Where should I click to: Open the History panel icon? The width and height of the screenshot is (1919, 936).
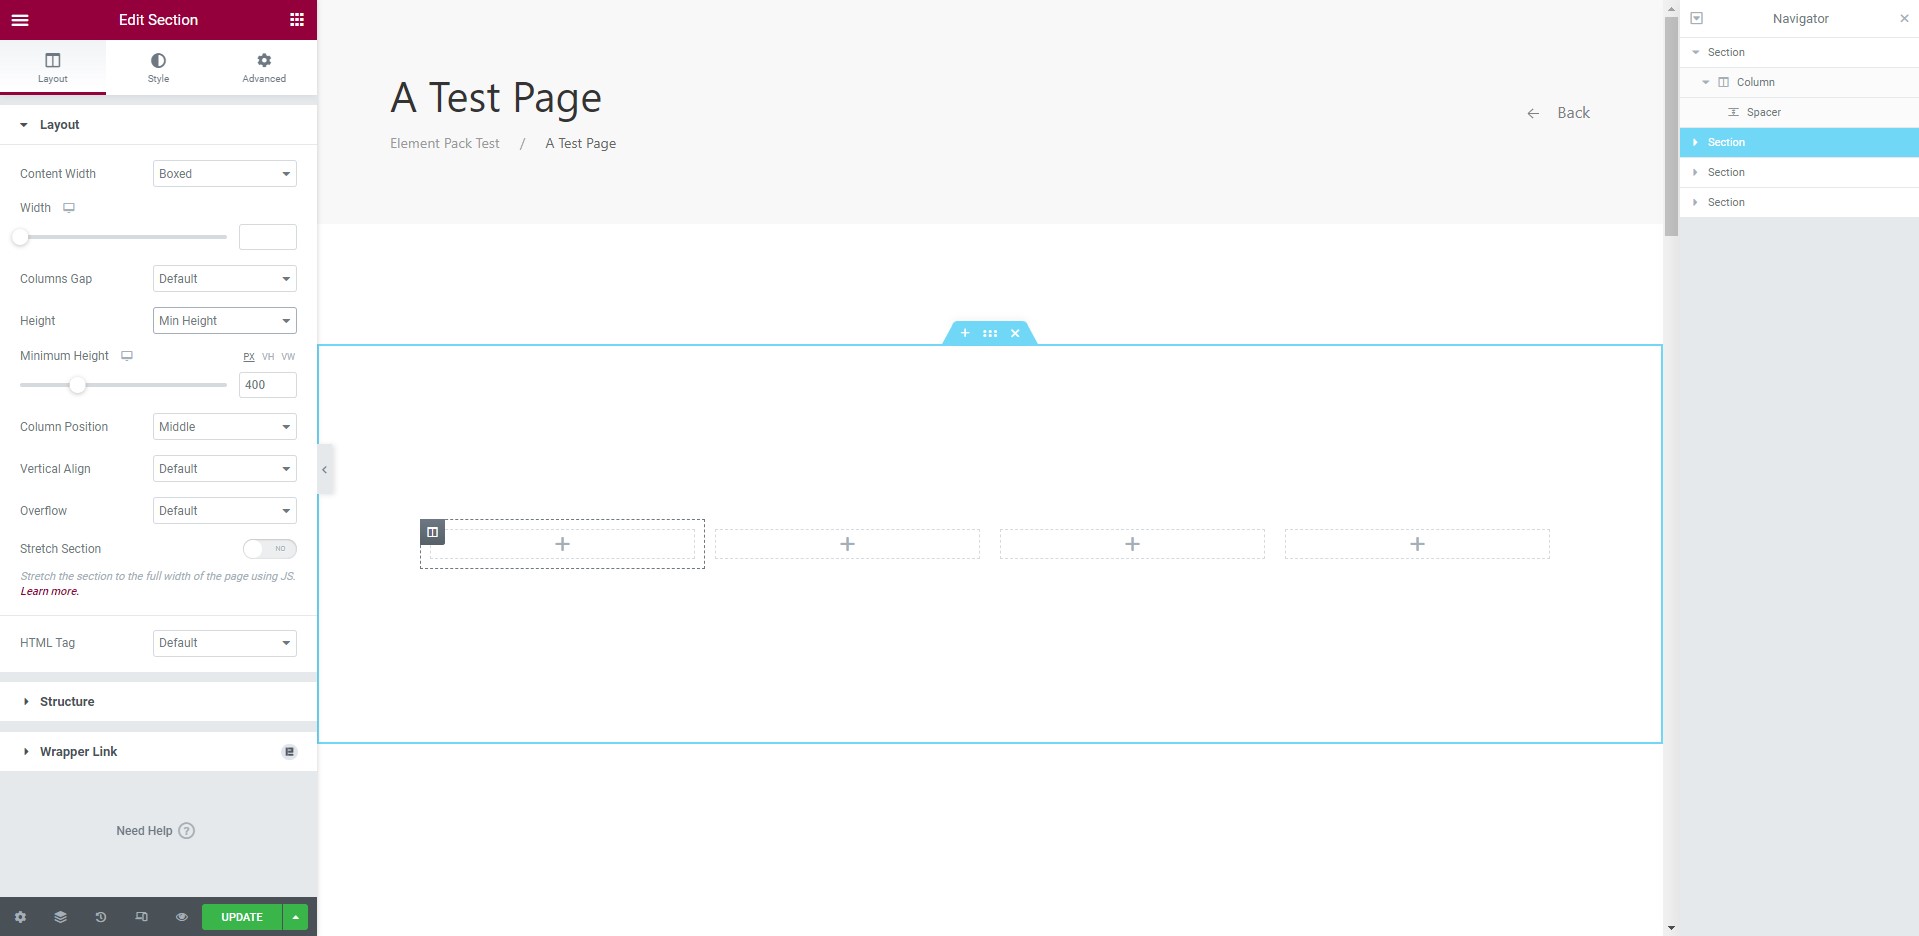[x=100, y=916]
